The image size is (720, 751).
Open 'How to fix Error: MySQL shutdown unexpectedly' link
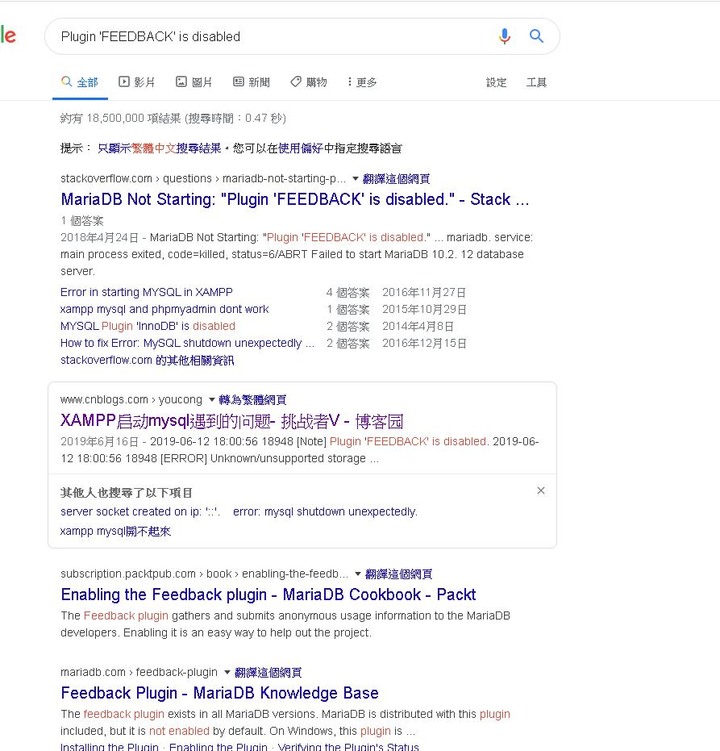[x=187, y=343]
